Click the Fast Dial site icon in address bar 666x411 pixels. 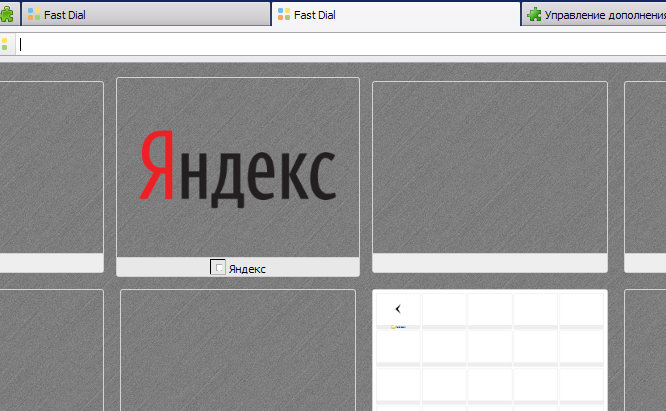click(5, 44)
